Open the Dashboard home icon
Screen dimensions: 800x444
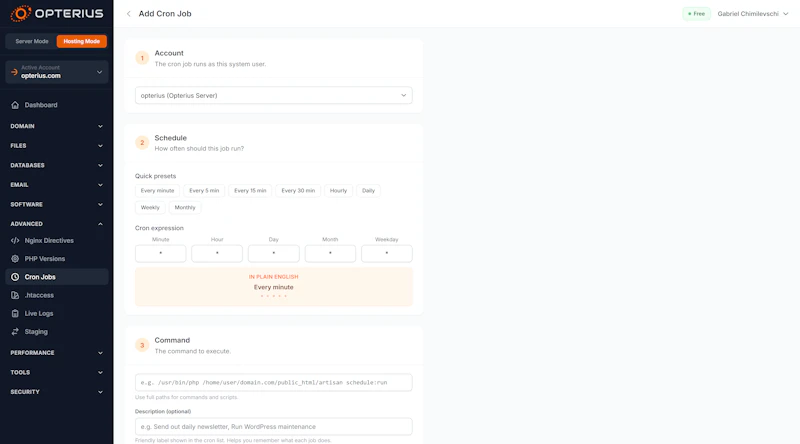[15, 105]
